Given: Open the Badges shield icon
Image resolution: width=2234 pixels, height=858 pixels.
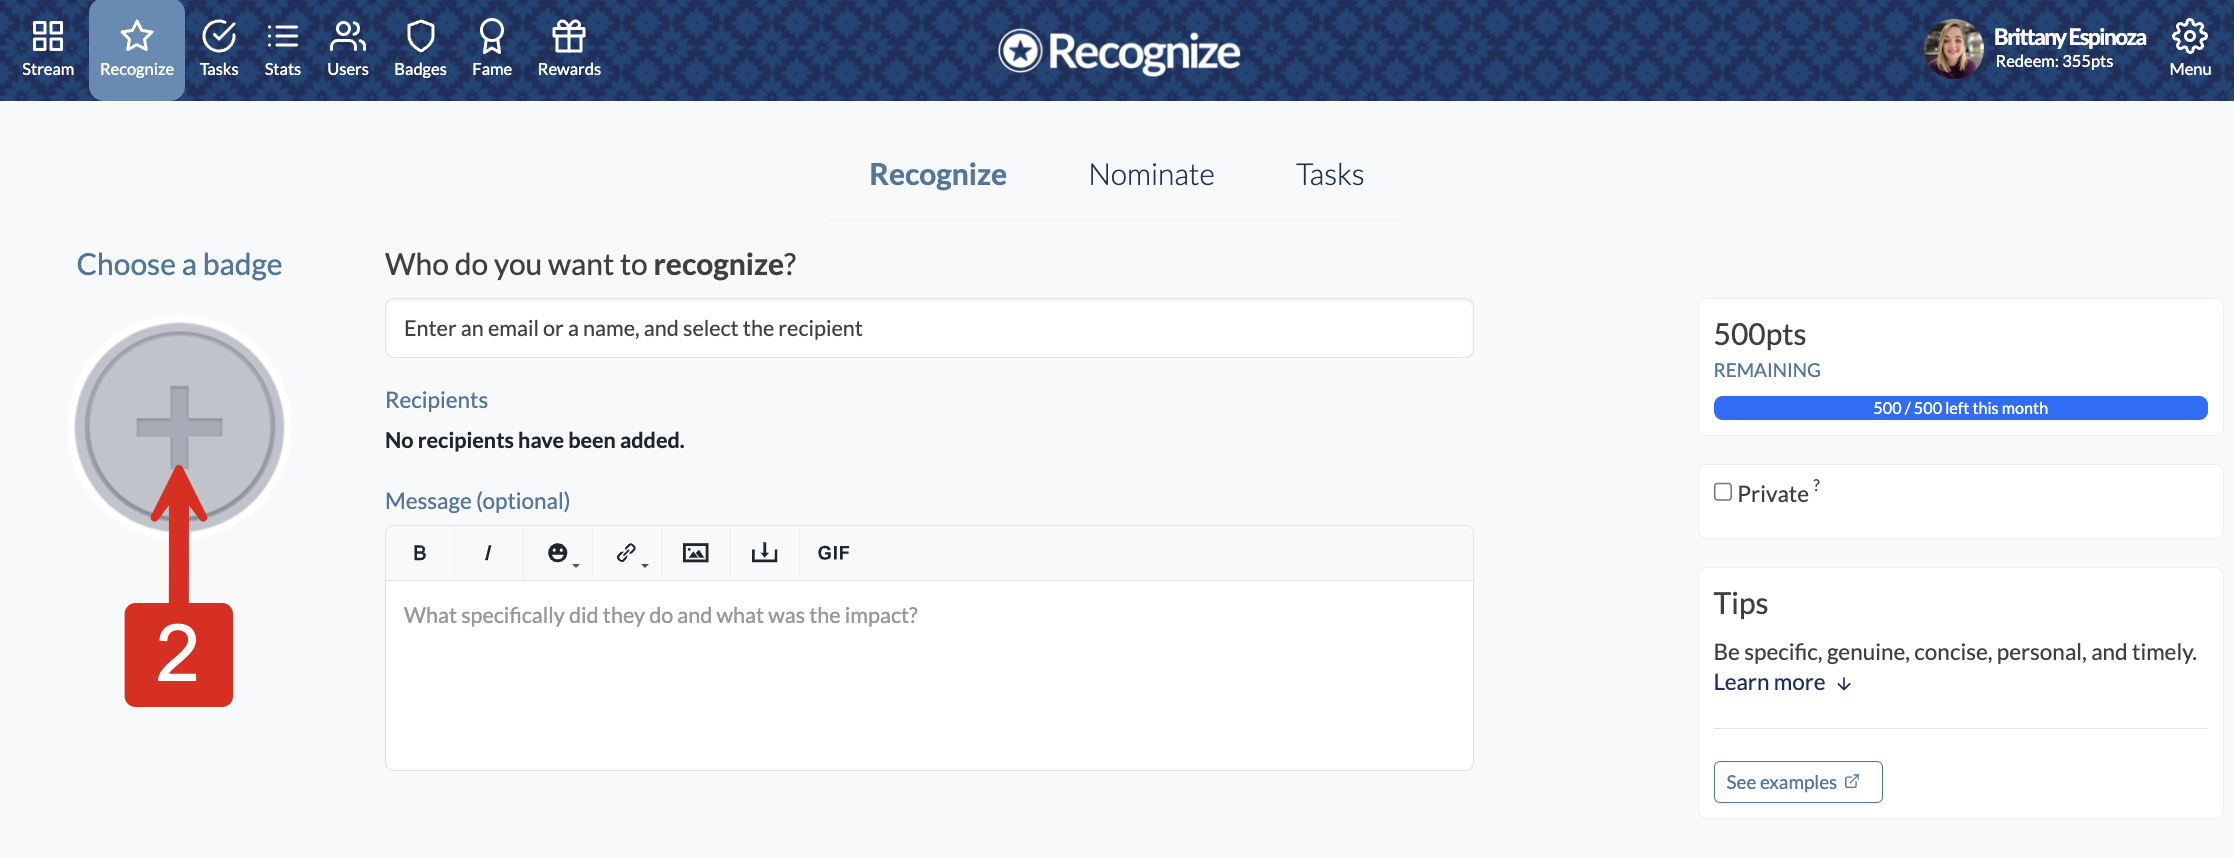Looking at the screenshot, I should (420, 37).
